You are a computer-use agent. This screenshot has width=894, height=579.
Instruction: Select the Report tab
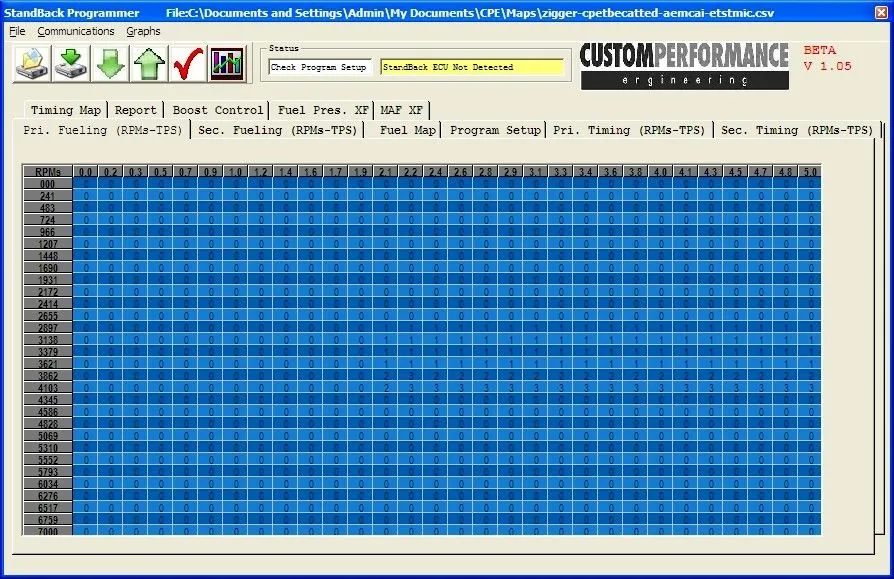[x=135, y=110]
